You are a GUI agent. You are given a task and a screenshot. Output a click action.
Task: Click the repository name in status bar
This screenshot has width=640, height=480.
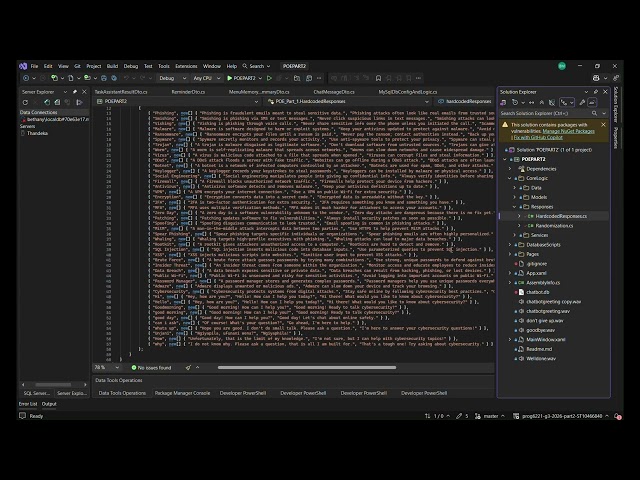pyautogui.click(x=562, y=416)
